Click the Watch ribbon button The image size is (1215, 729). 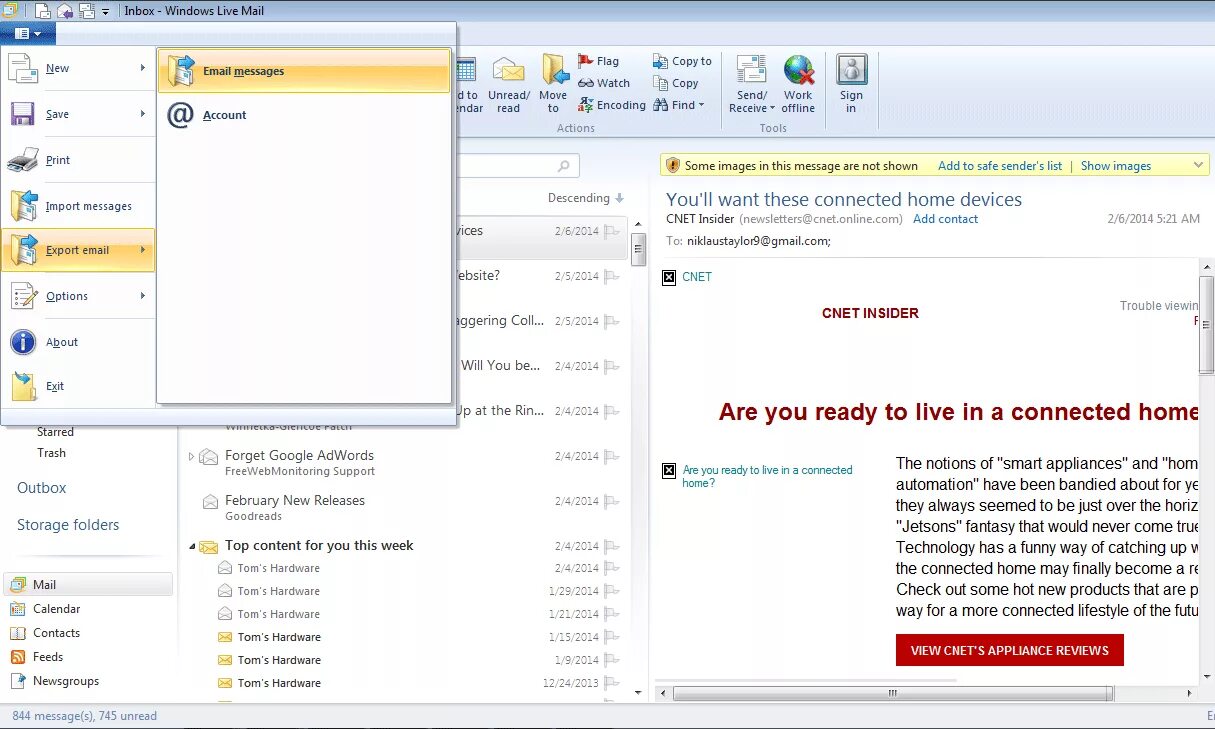tap(604, 83)
